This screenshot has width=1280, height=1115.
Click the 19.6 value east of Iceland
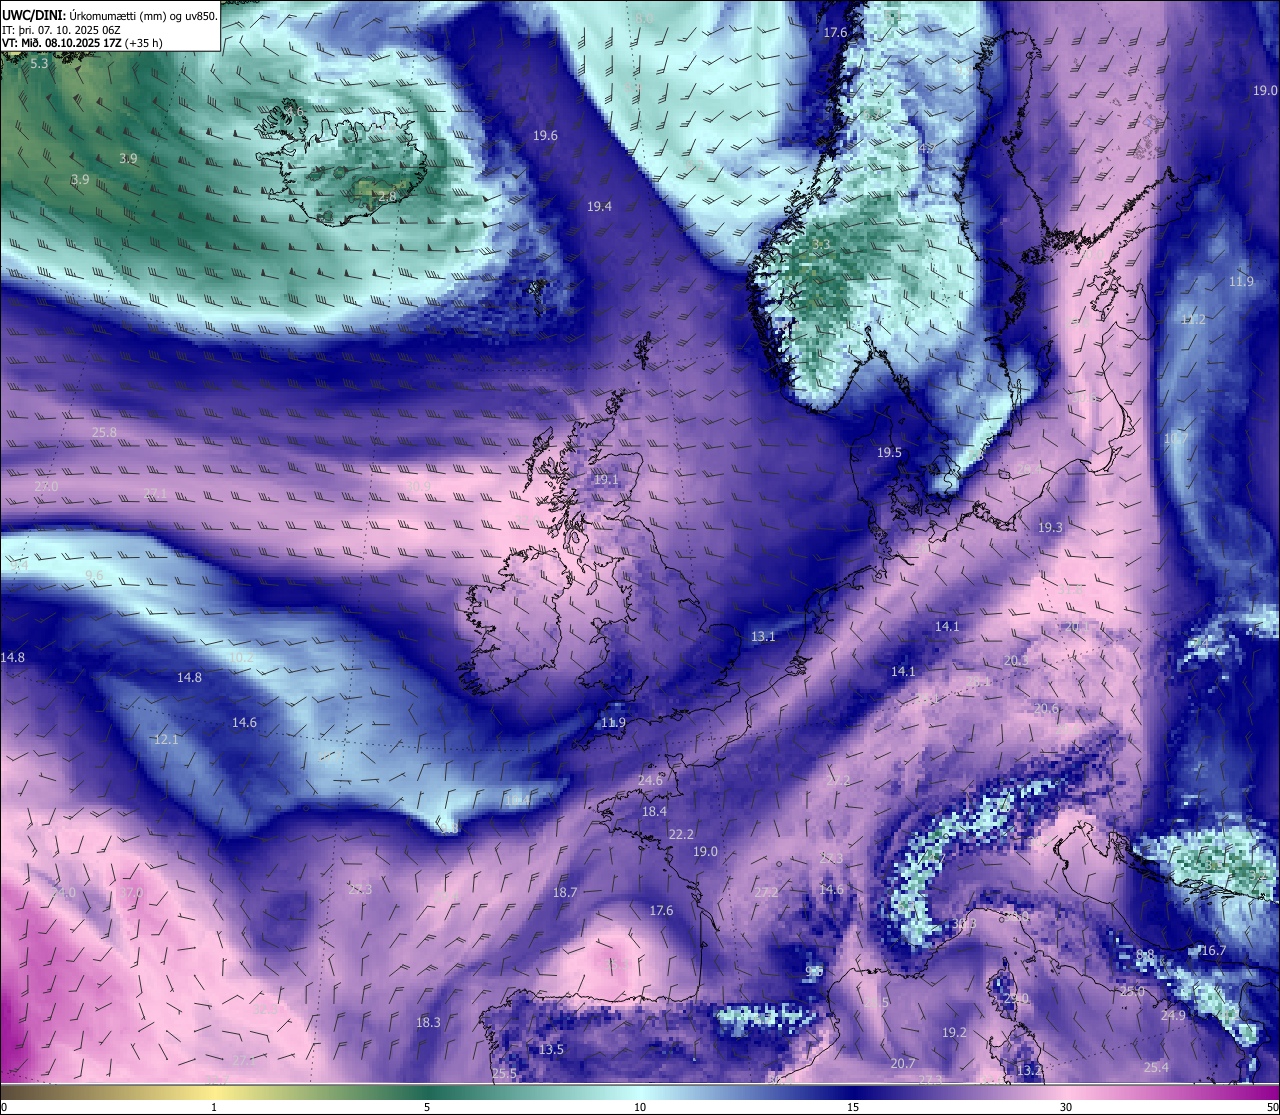545,136
